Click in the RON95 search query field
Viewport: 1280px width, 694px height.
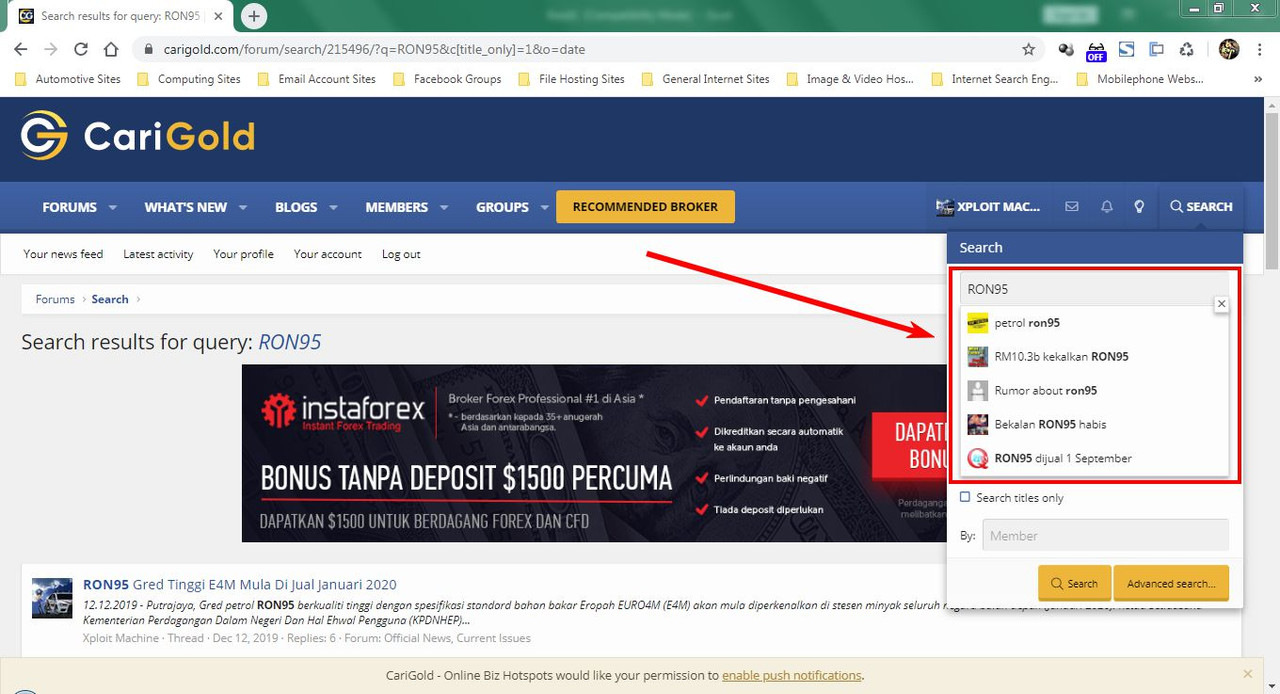[1094, 289]
